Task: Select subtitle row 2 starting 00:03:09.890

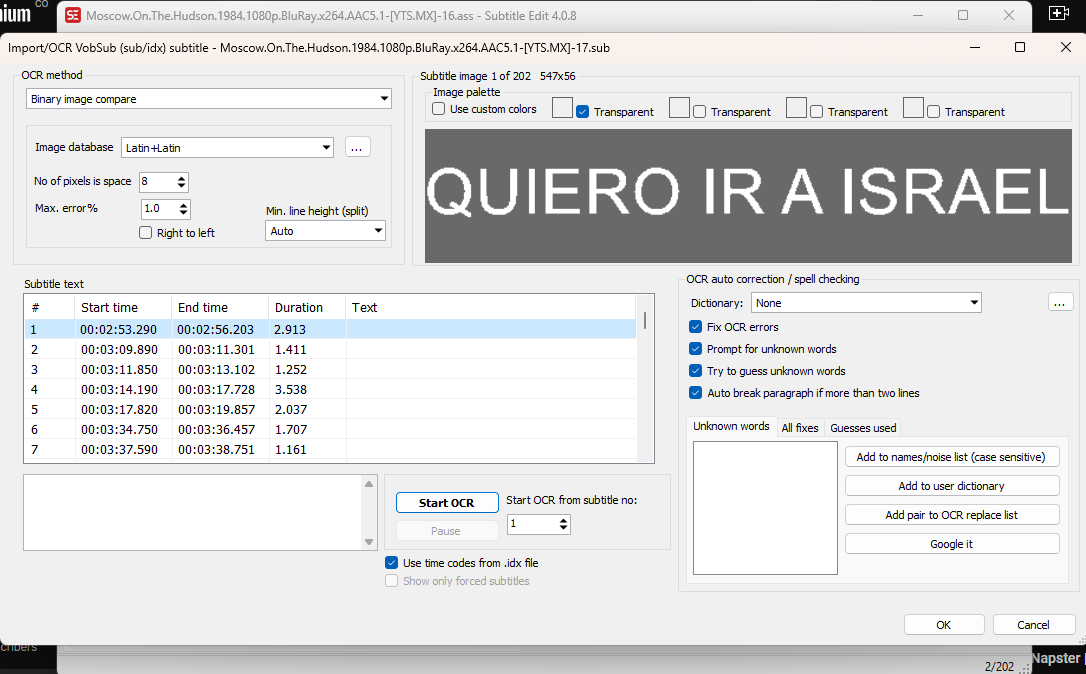Action: [330, 349]
